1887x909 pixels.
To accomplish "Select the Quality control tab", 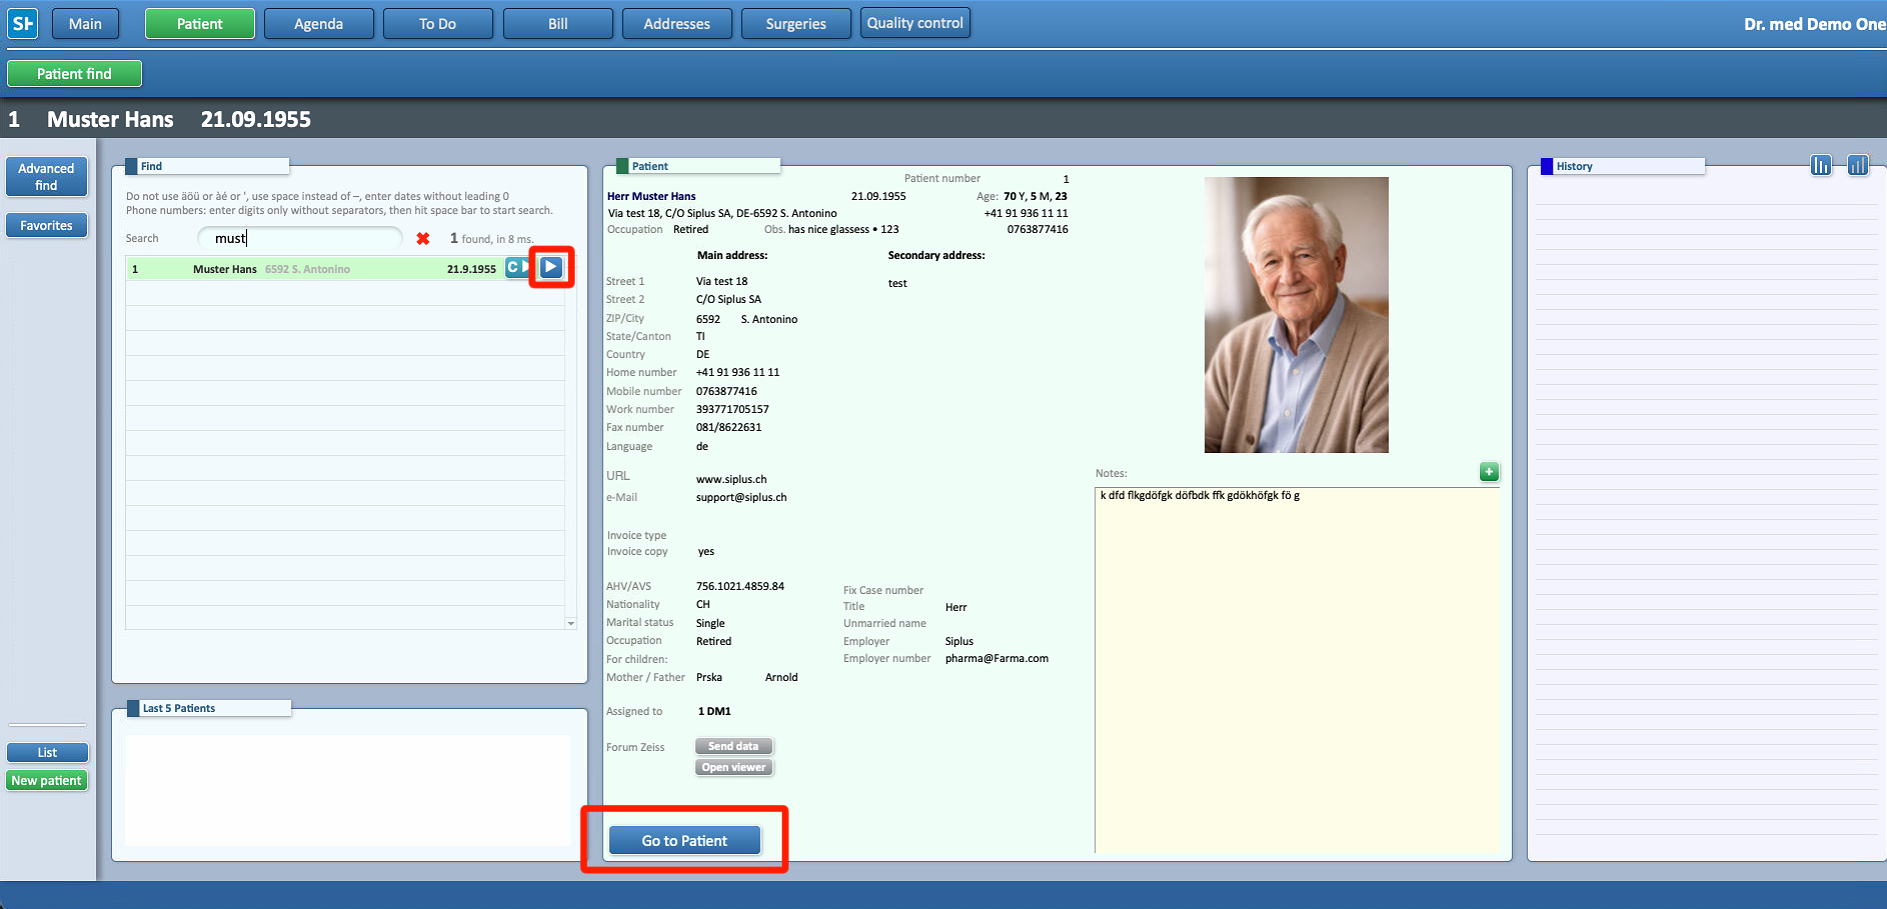I will (x=914, y=23).
